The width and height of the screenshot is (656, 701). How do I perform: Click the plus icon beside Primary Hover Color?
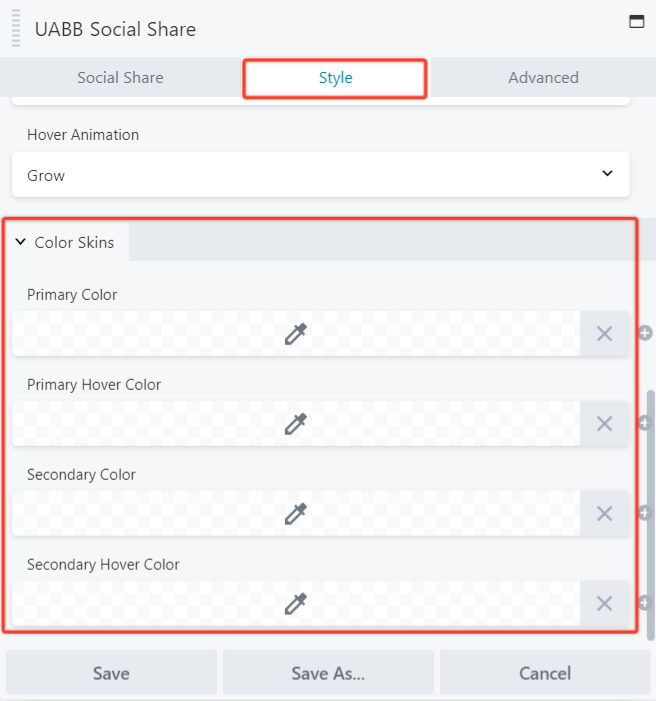click(646, 424)
